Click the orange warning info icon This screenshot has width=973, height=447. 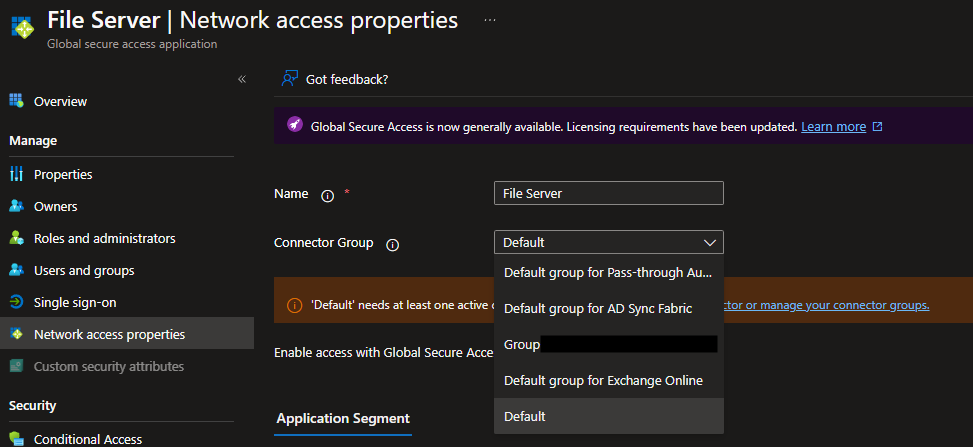click(294, 305)
